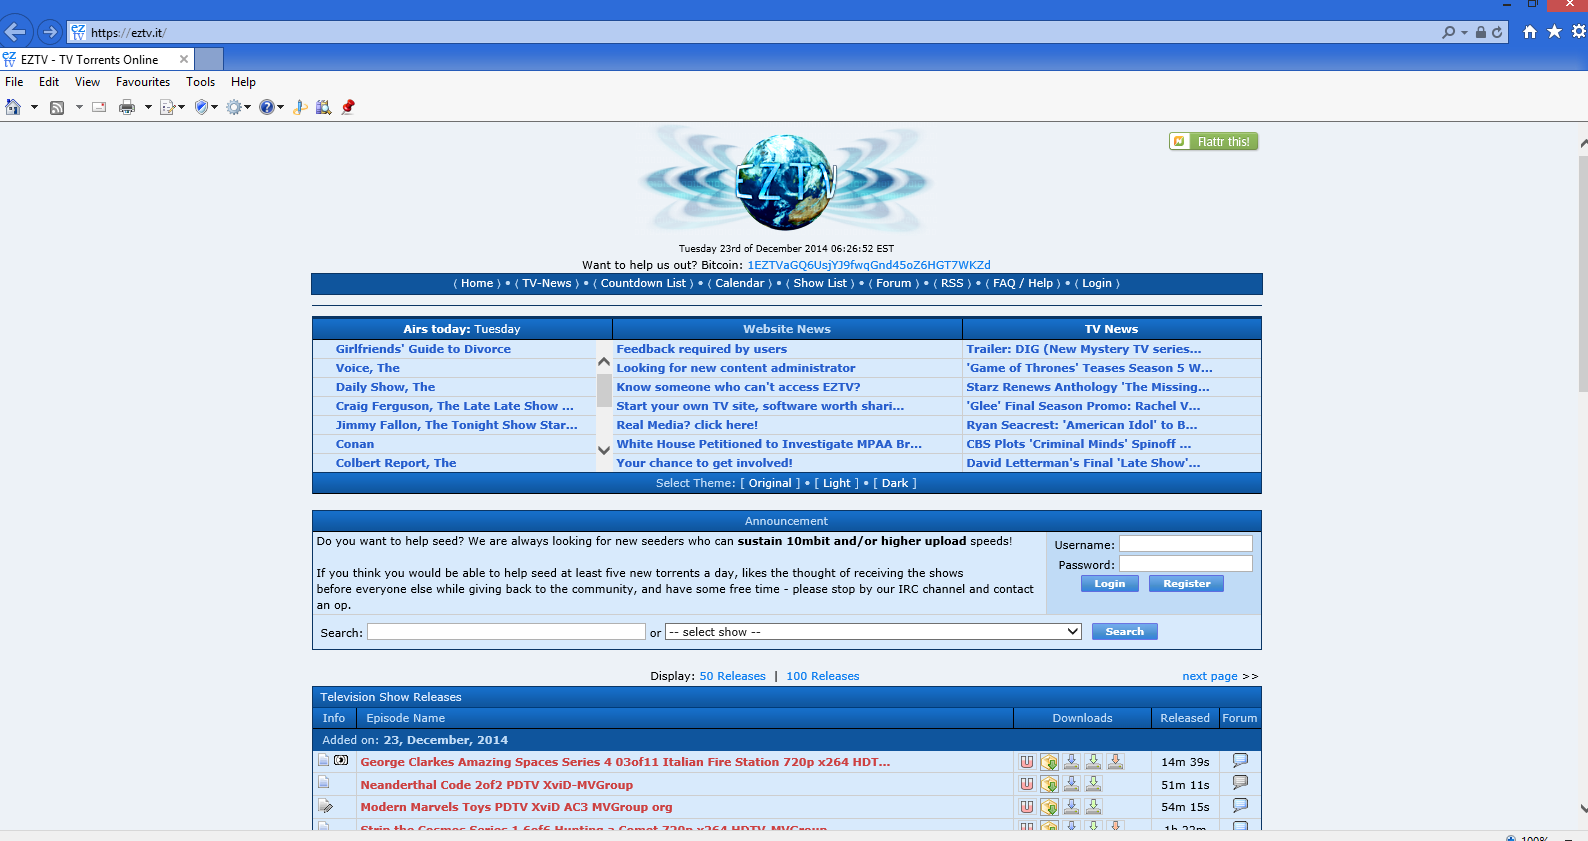The width and height of the screenshot is (1588, 841).
Task: Click the blue download mirror icon for Modern Marvels
Action: (1071, 806)
